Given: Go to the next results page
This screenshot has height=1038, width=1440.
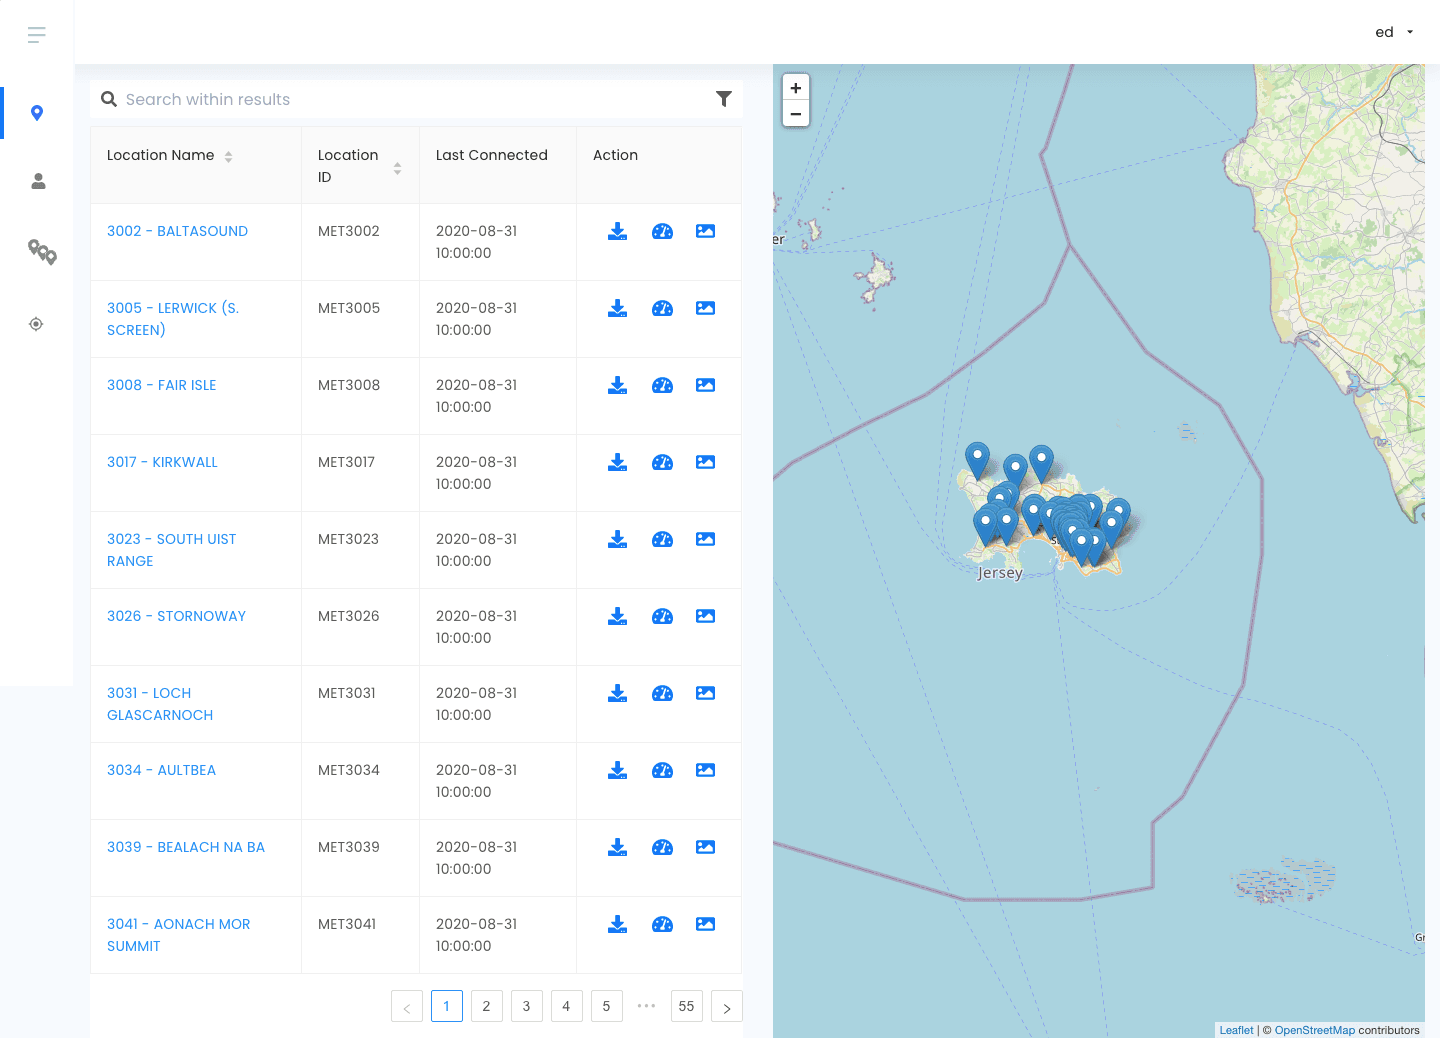Looking at the screenshot, I should coord(726,1006).
